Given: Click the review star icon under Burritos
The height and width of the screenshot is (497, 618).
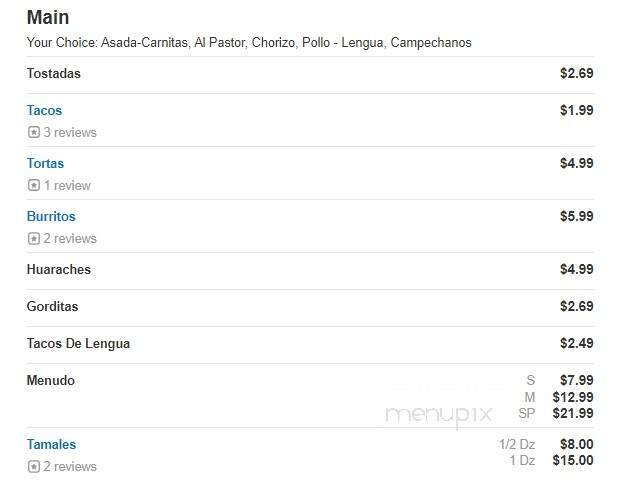Looking at the screenshot, I should pyautogui.click(x=33, y=239).
